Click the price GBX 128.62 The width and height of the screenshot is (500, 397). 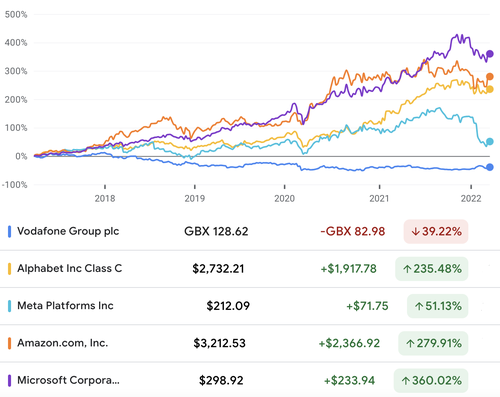pyautogui.click(x=216, y=231)
